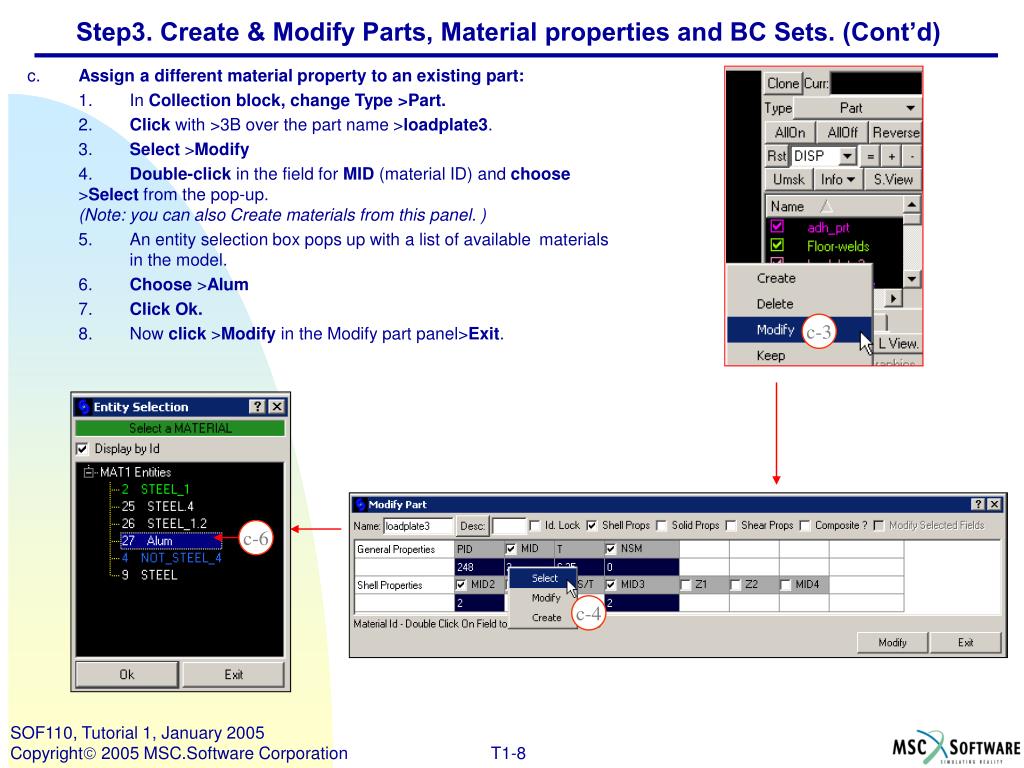
Task: Toggle the adh_prt part visibility checkbox
Action: [777, 227]
